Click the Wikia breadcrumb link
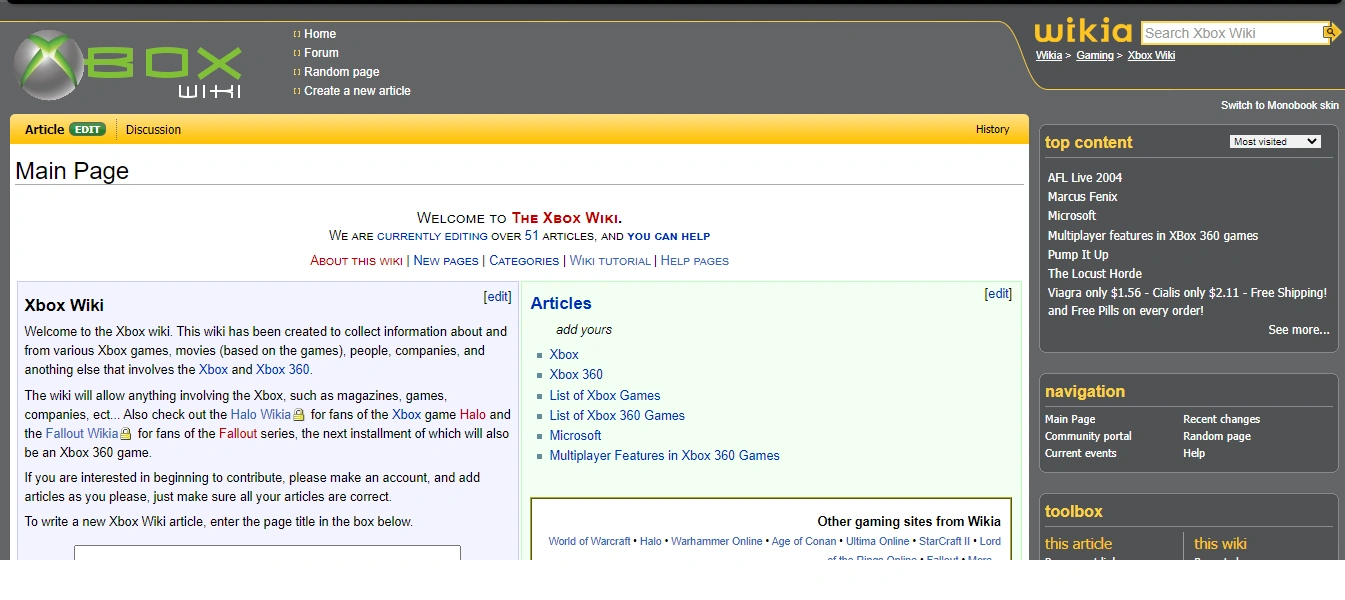Image resolution: width=1345 pixels, height=600 pixels. 1048,56
